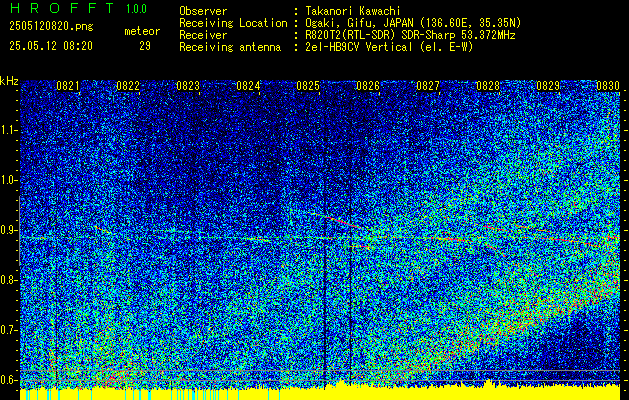Viewport: 629px width, 400px height.
Task: Click the red meteor echo trace after 0825
Action: [341, 221]
